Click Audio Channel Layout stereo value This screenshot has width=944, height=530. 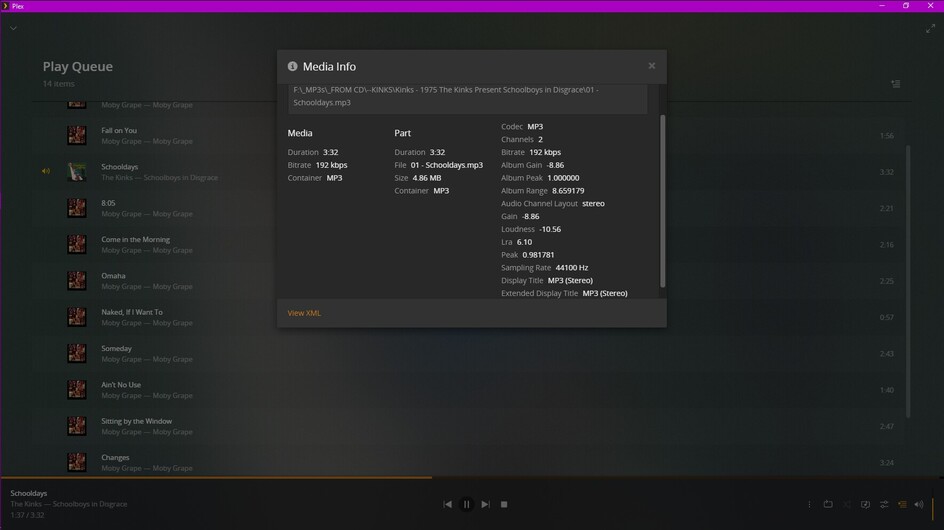(x=594, y=204)
